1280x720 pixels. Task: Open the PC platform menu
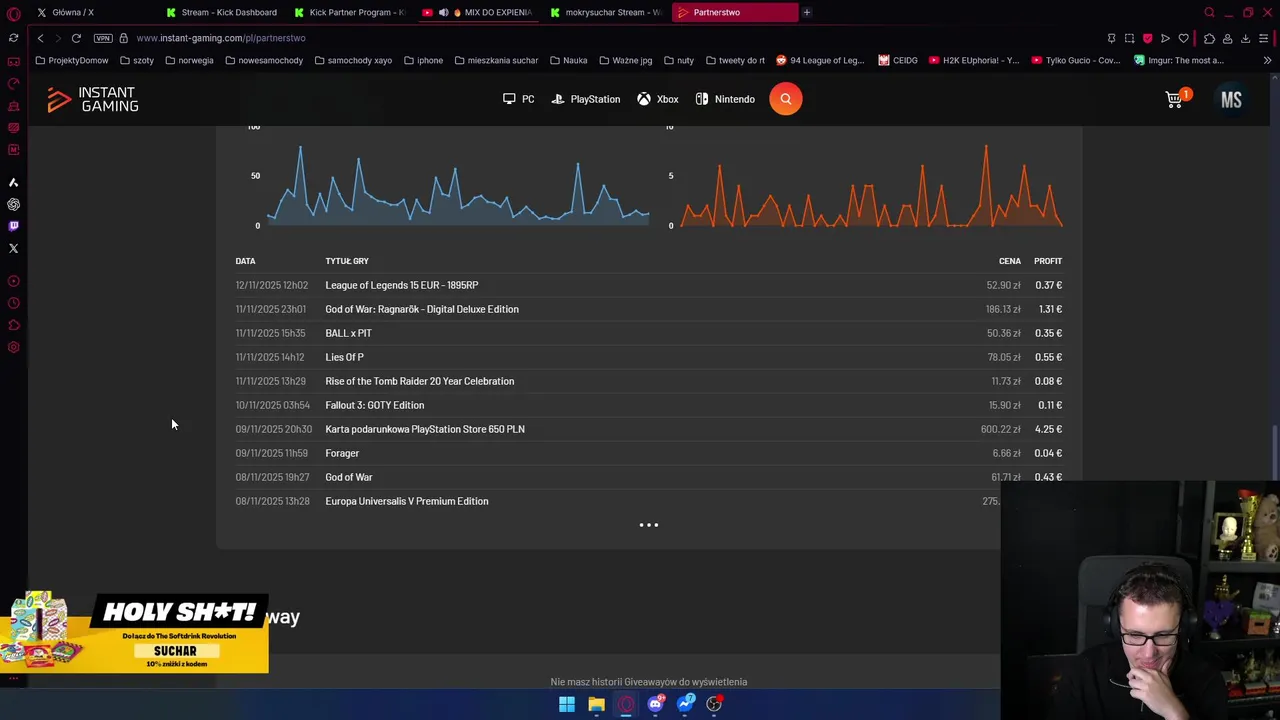pos(519,99)
